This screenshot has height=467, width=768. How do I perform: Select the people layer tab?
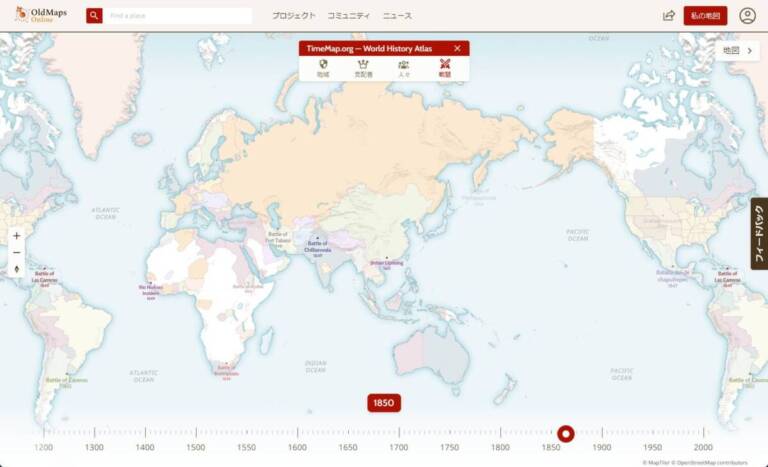[x=404, y=68]
